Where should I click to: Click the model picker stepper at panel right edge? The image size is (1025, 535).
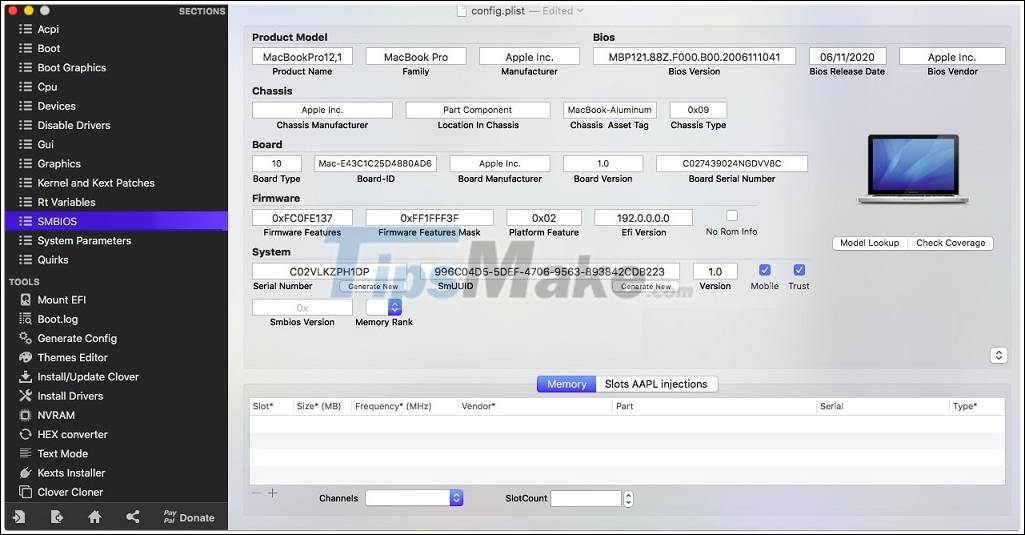coord(998,355)
